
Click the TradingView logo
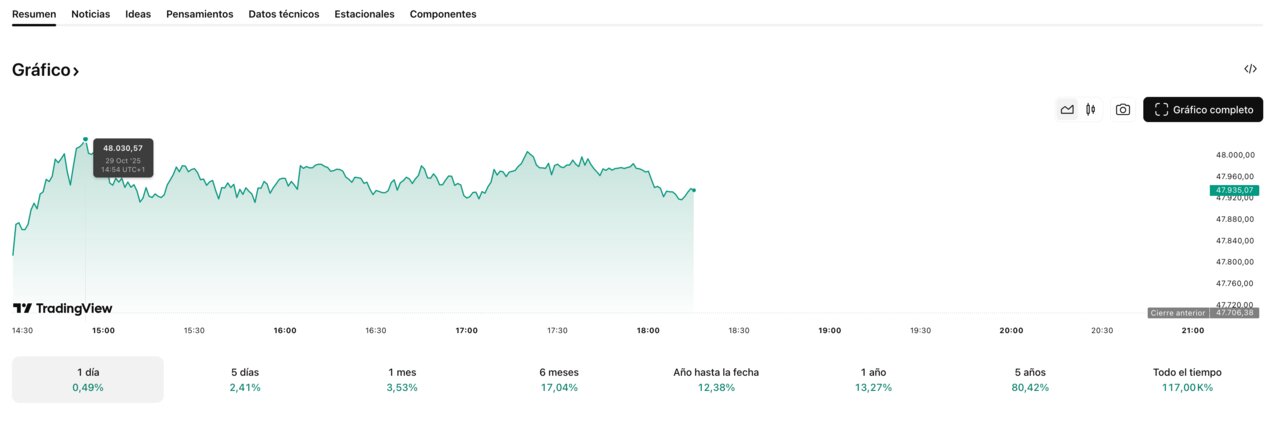[x=62, y=308]
